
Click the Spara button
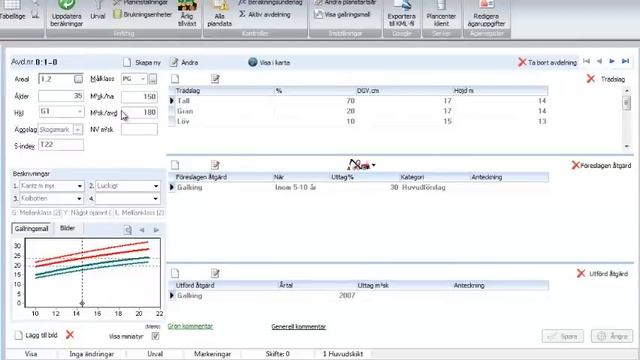coord(563,336)
